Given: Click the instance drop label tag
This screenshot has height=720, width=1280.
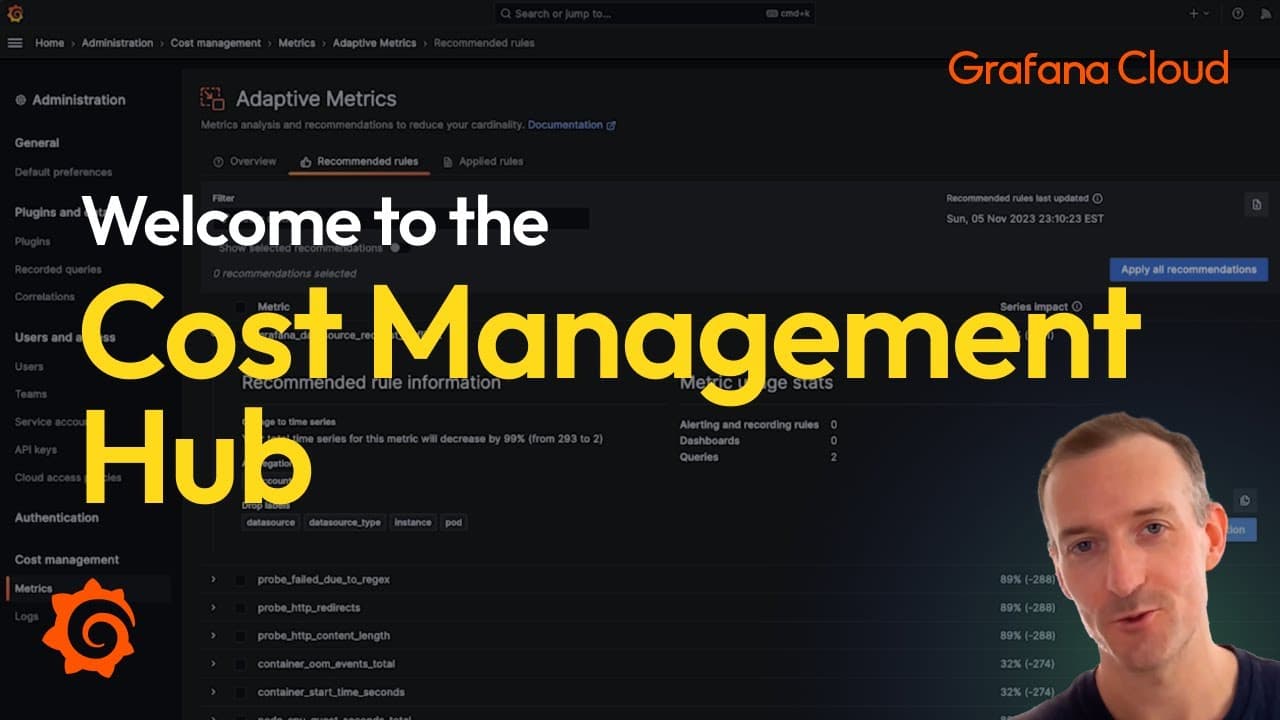Looking at the screenshot, I should click(412, 522).
